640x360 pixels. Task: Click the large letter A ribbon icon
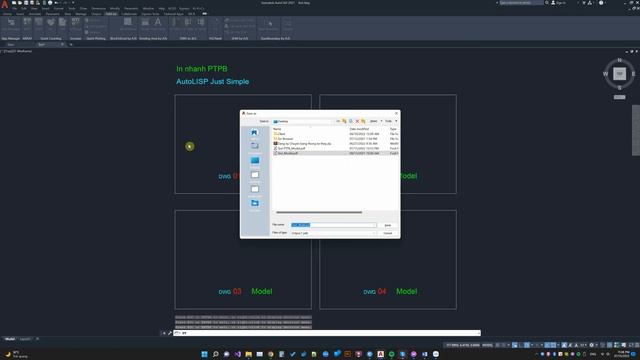[158, 23]
